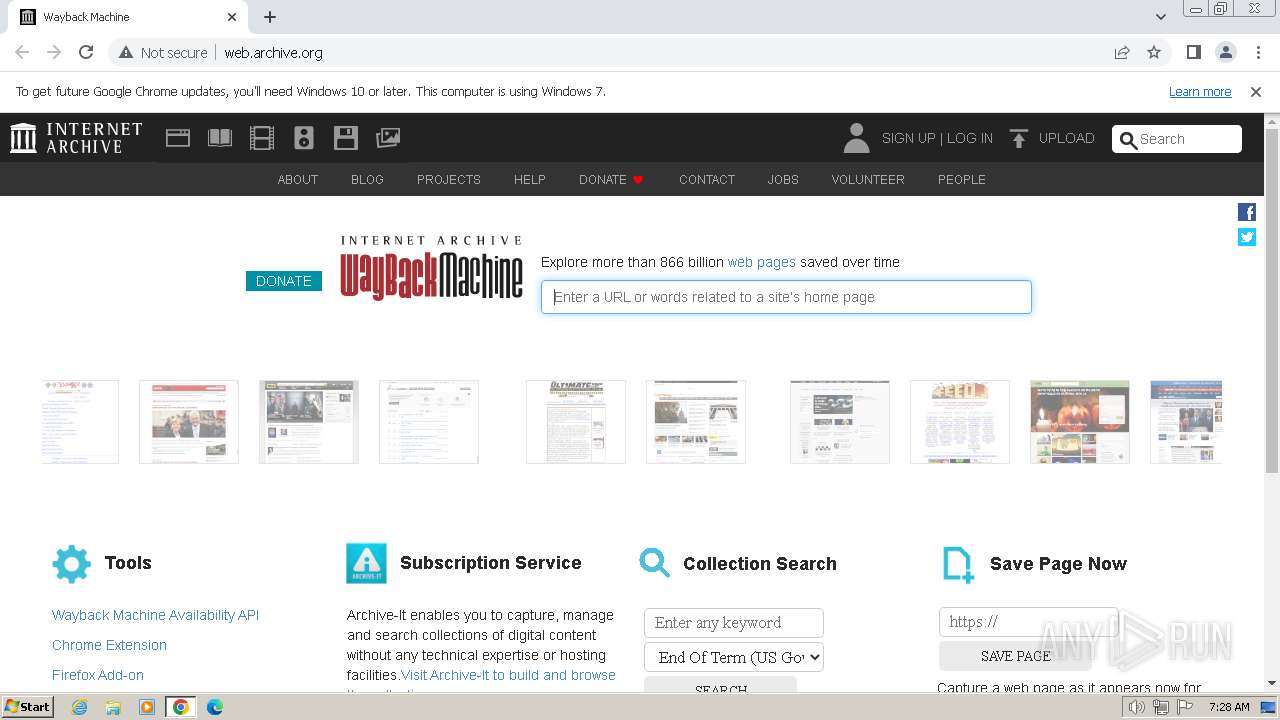Click the Archive-It subscription icon
The width and height of the screenshot is (1280, 720).
[366, 564]
